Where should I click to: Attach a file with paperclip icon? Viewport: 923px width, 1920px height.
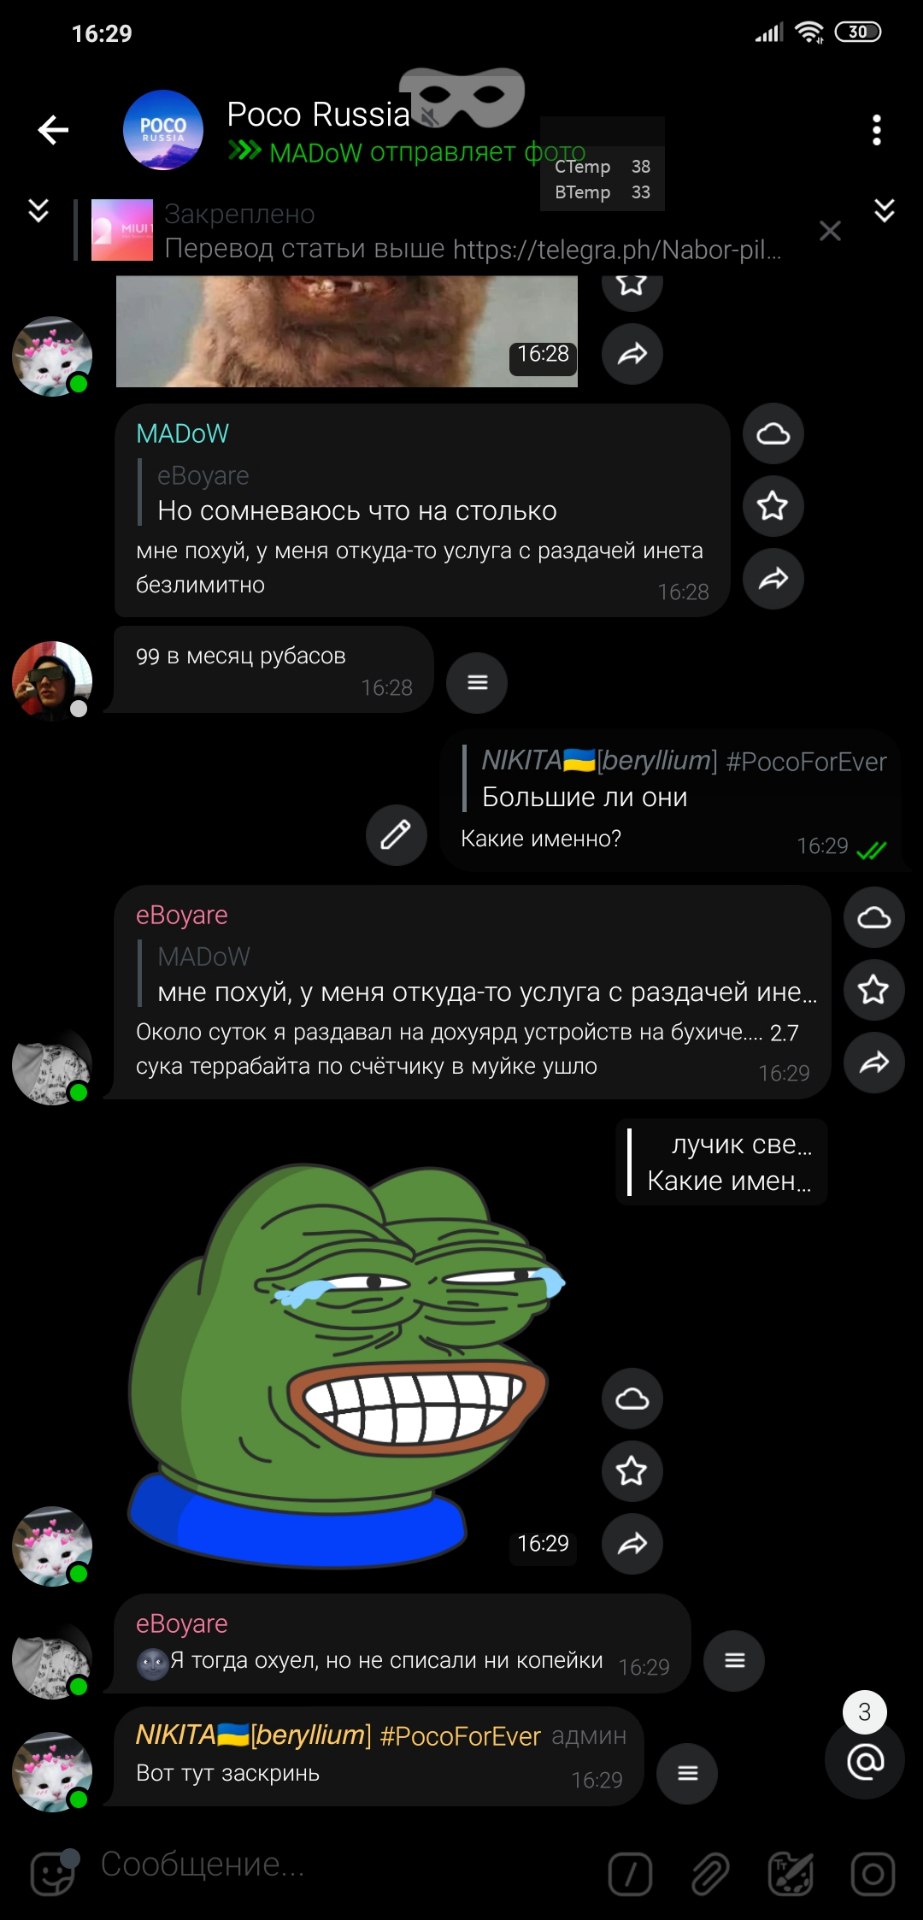coord(711,1873)
